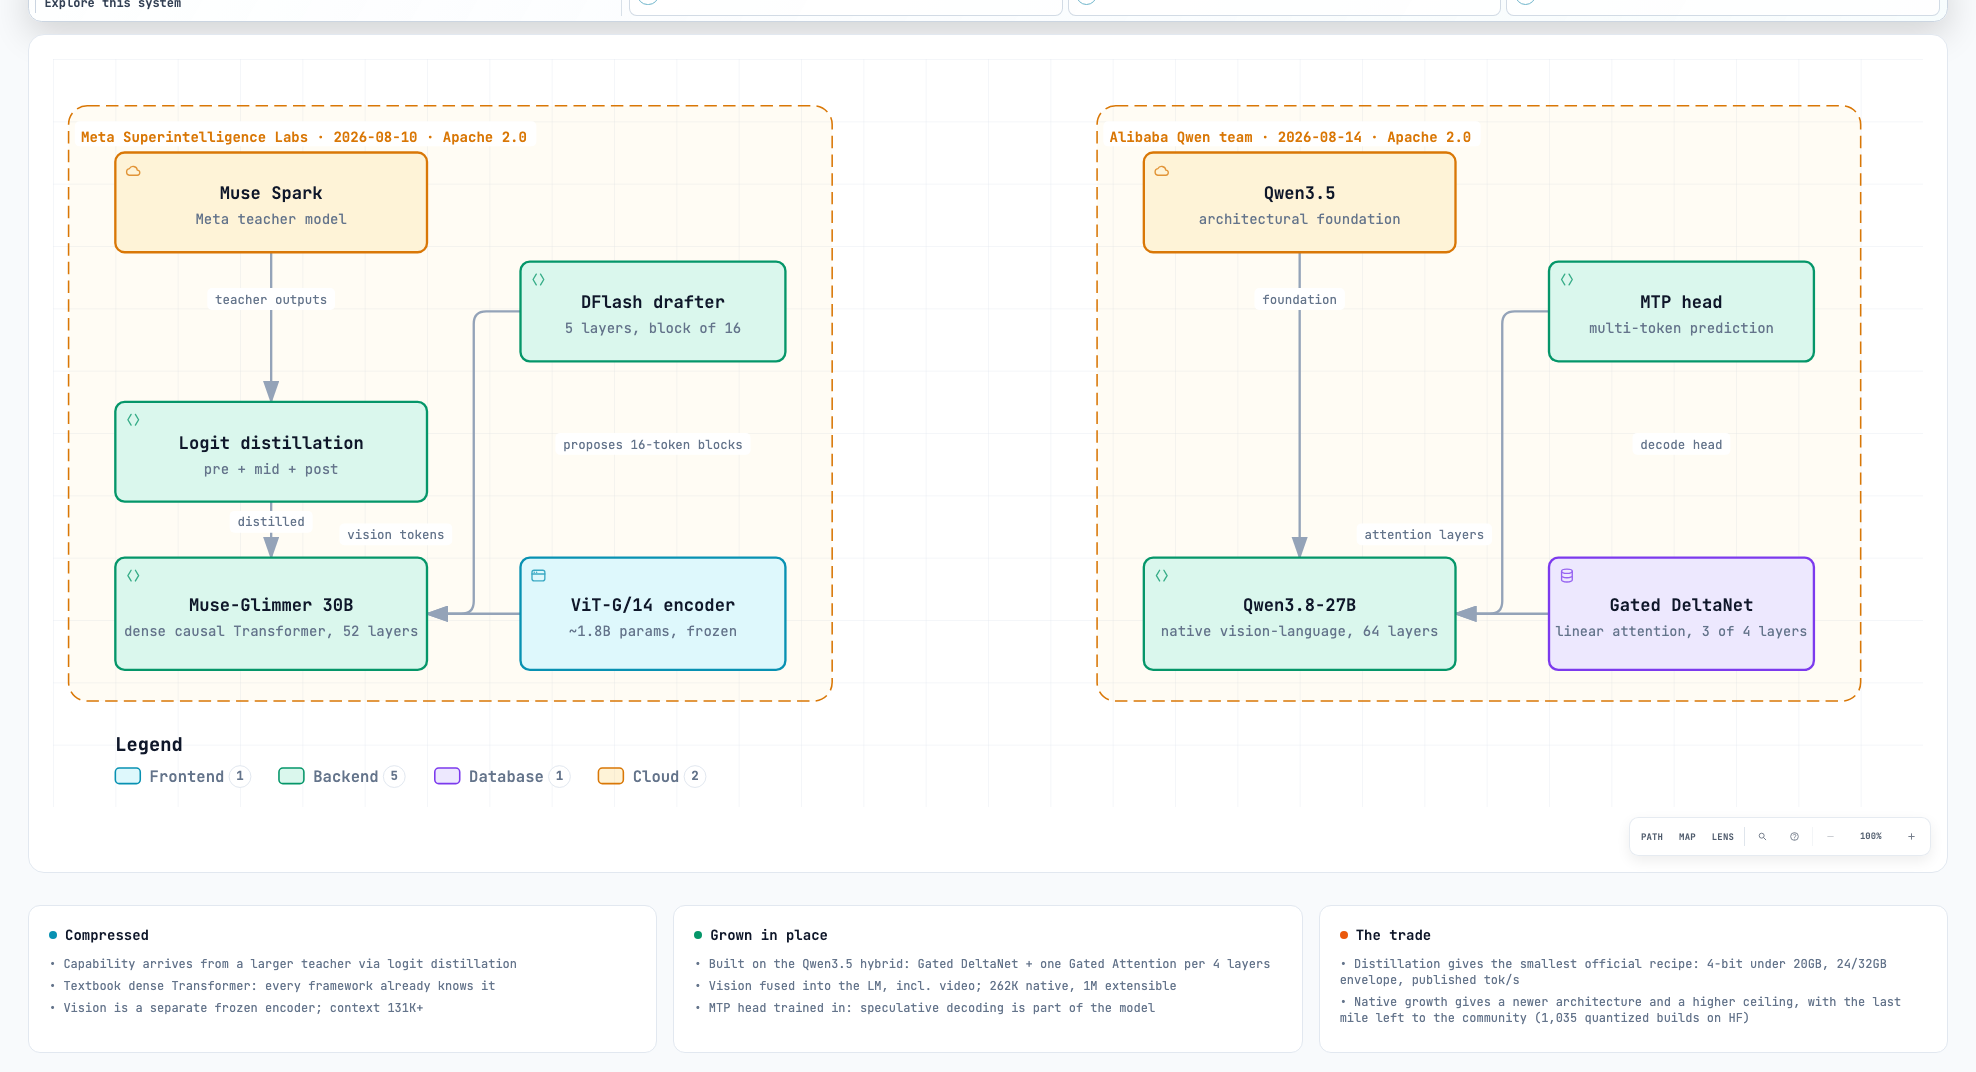Click the Frontend legend color swatch

tap(128, 776)
